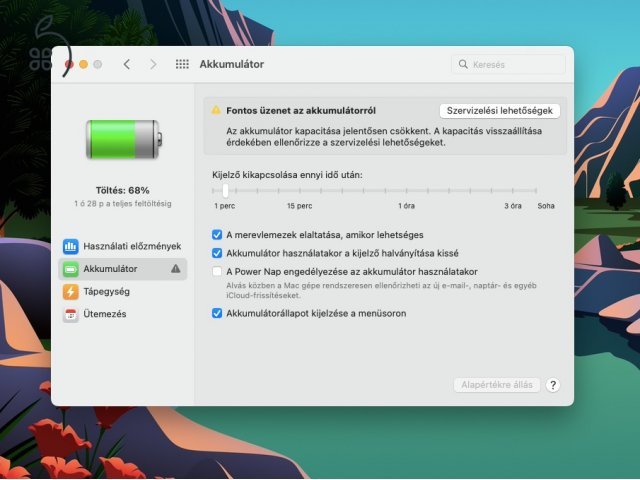
Task: Select Akkumulátor in the sidebar
Action: tap(122, 269)
